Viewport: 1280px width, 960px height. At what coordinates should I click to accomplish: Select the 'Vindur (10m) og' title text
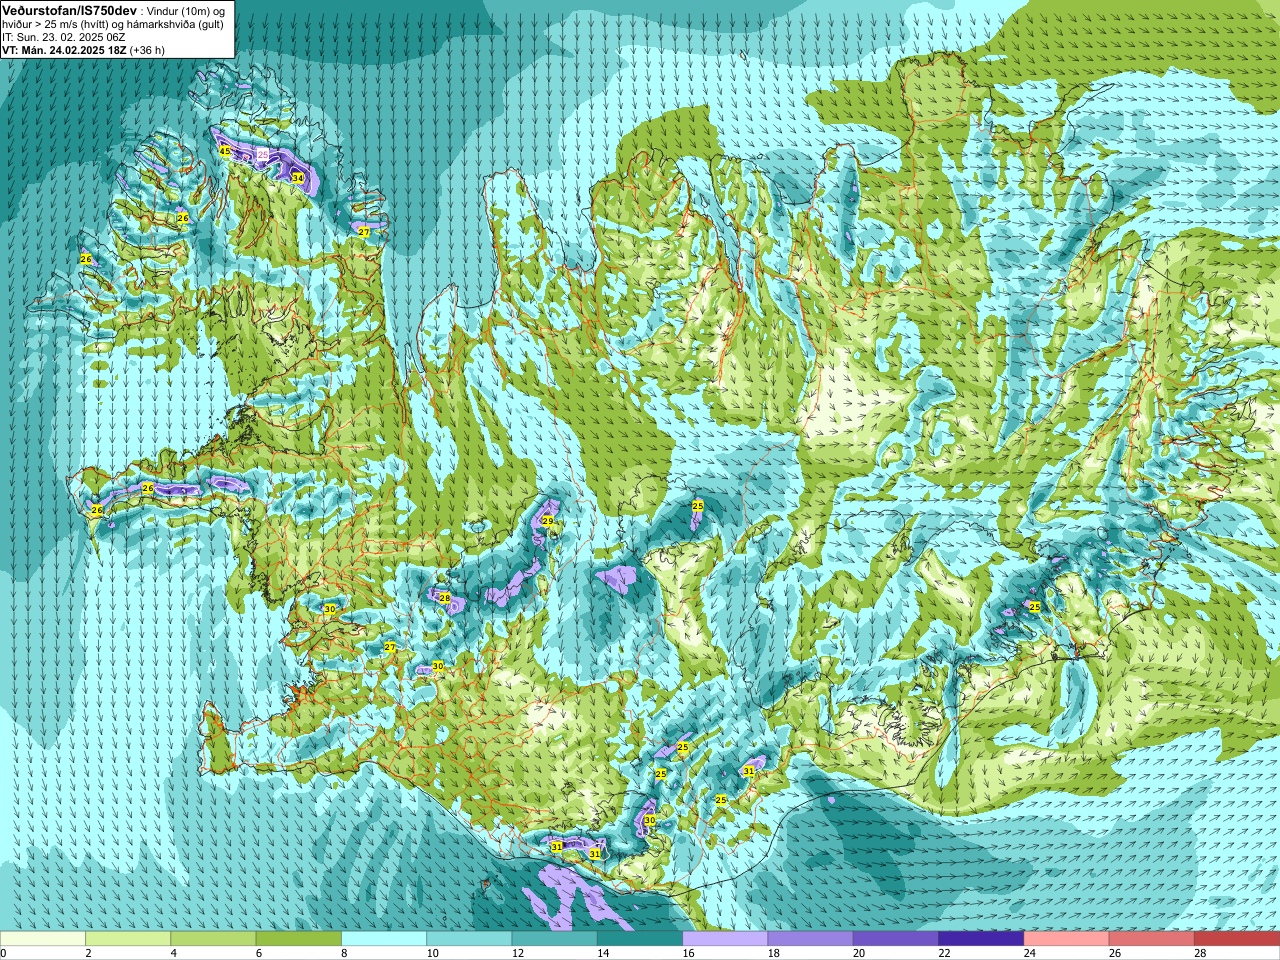pyautogui.click(x=186, y=10)
